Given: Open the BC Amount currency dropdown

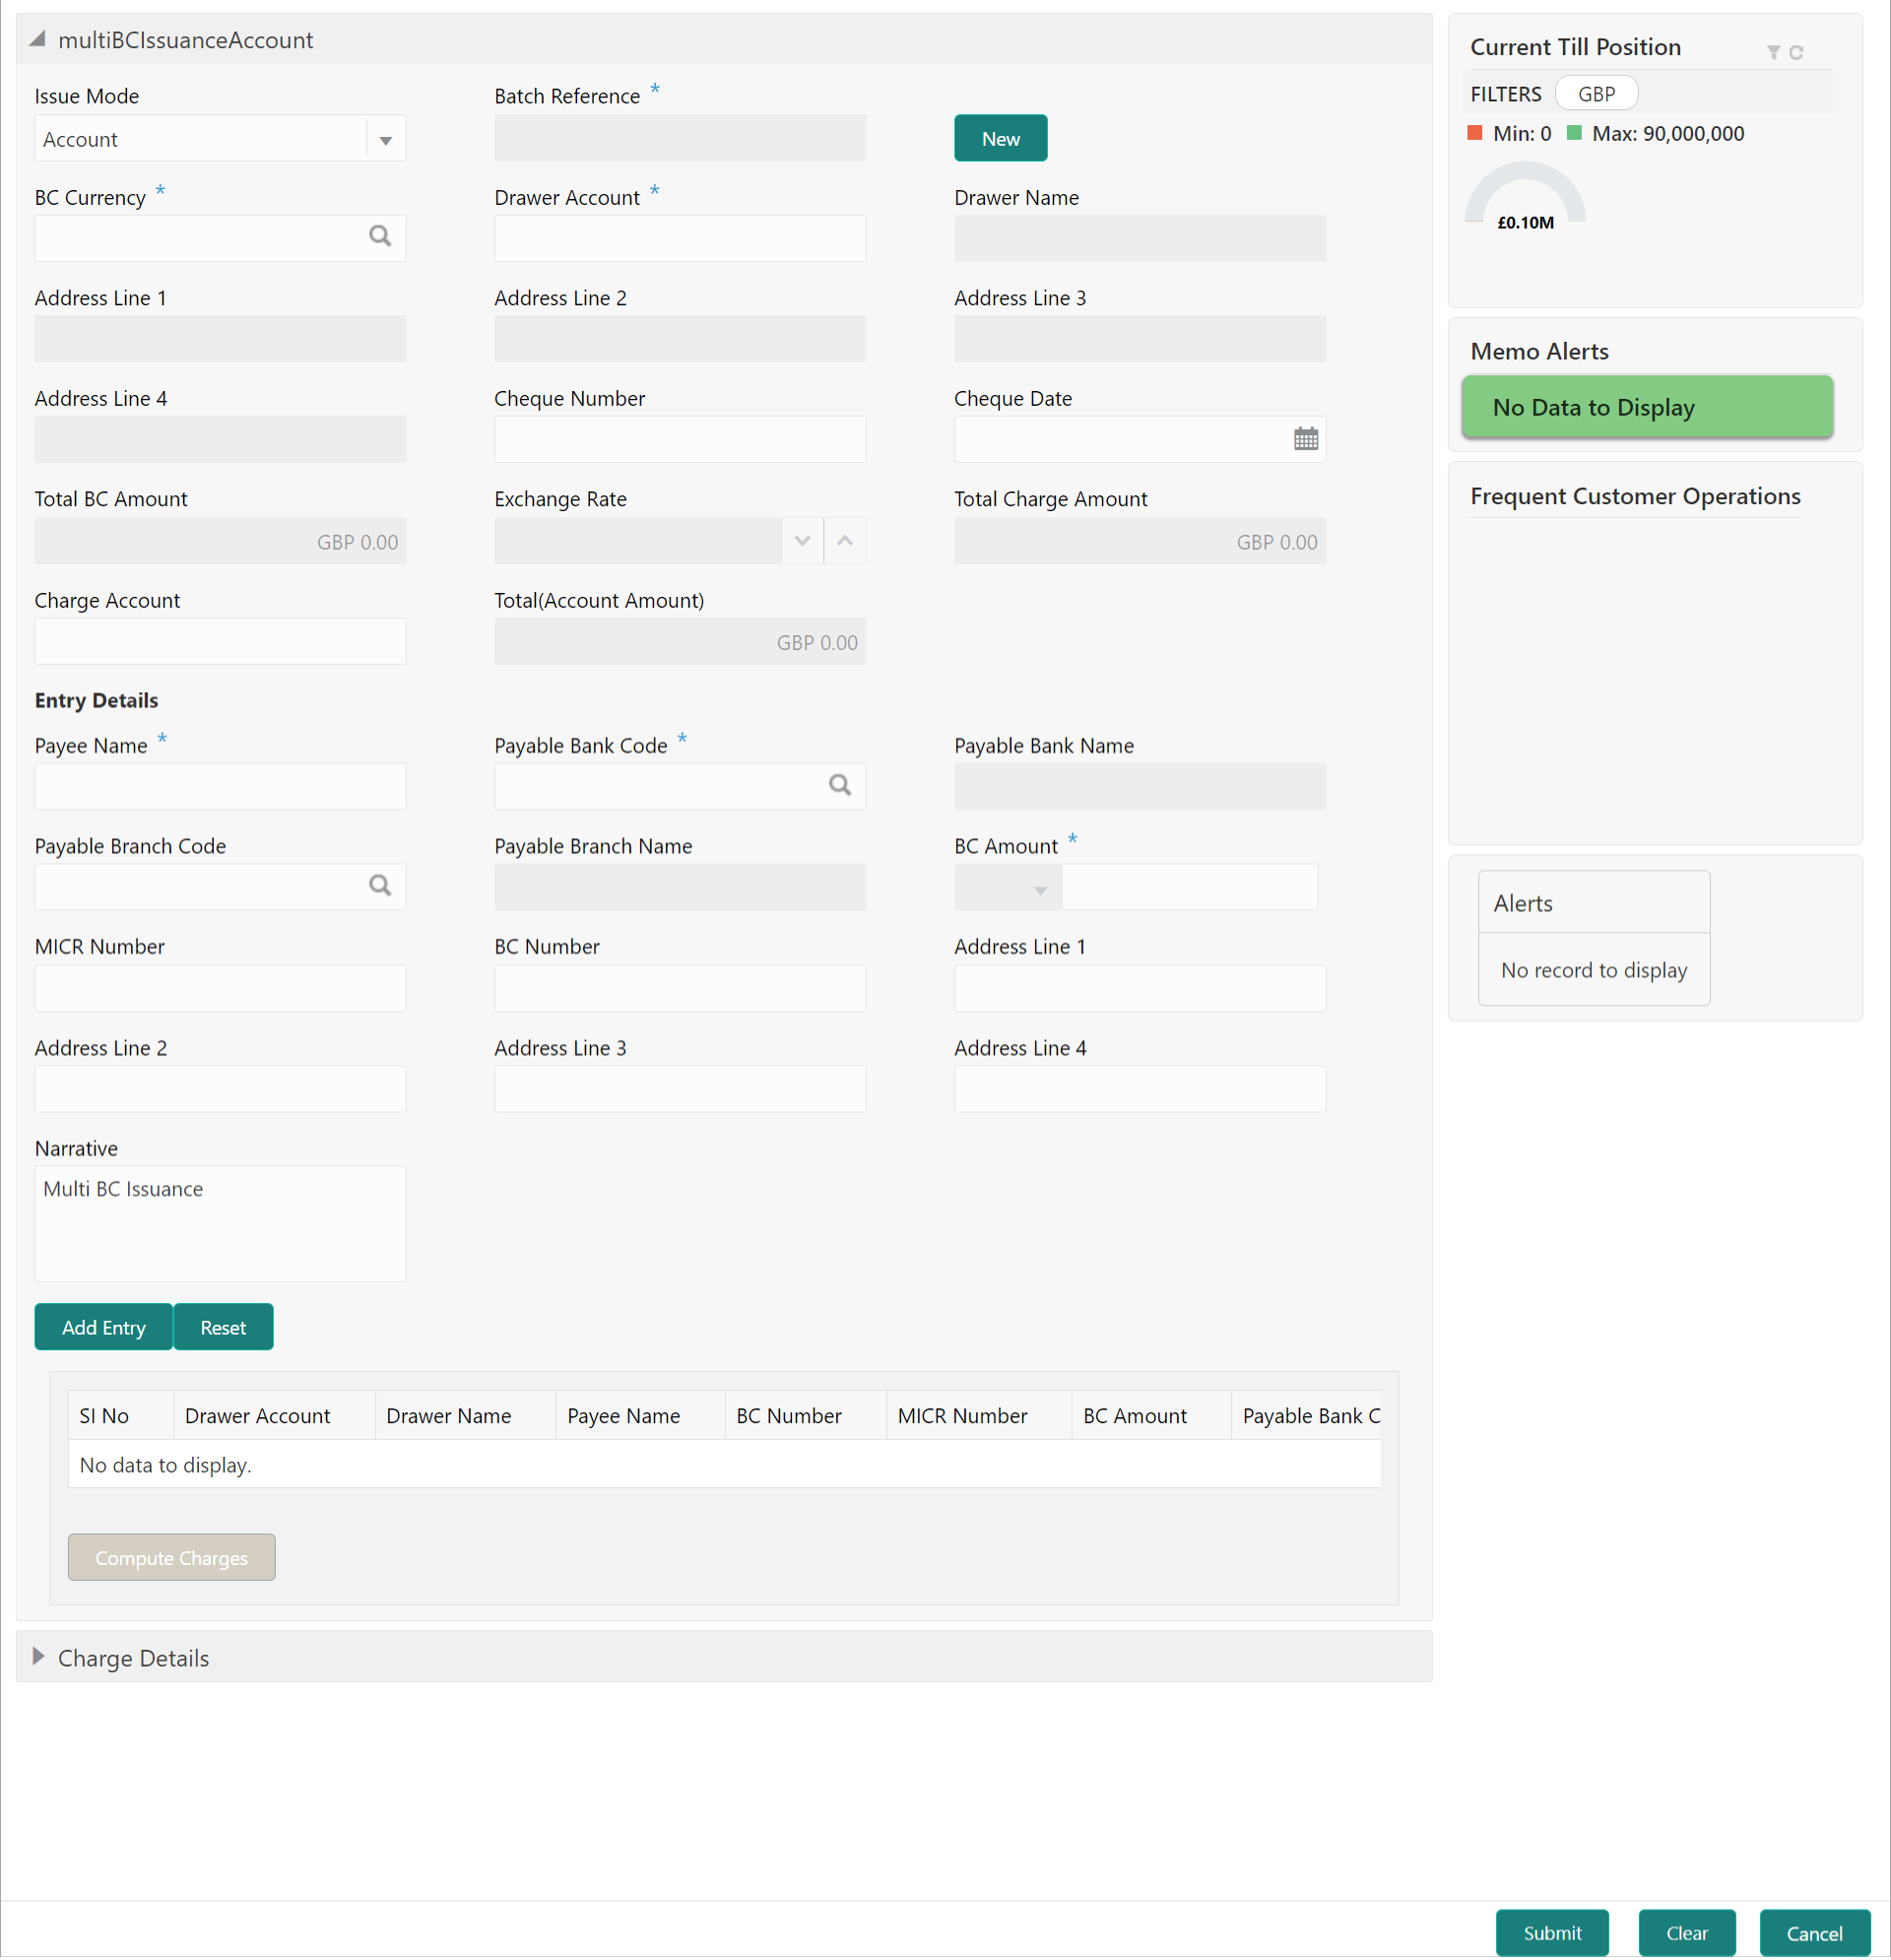Looking at the screenshot, I should tap(1040, 890).
